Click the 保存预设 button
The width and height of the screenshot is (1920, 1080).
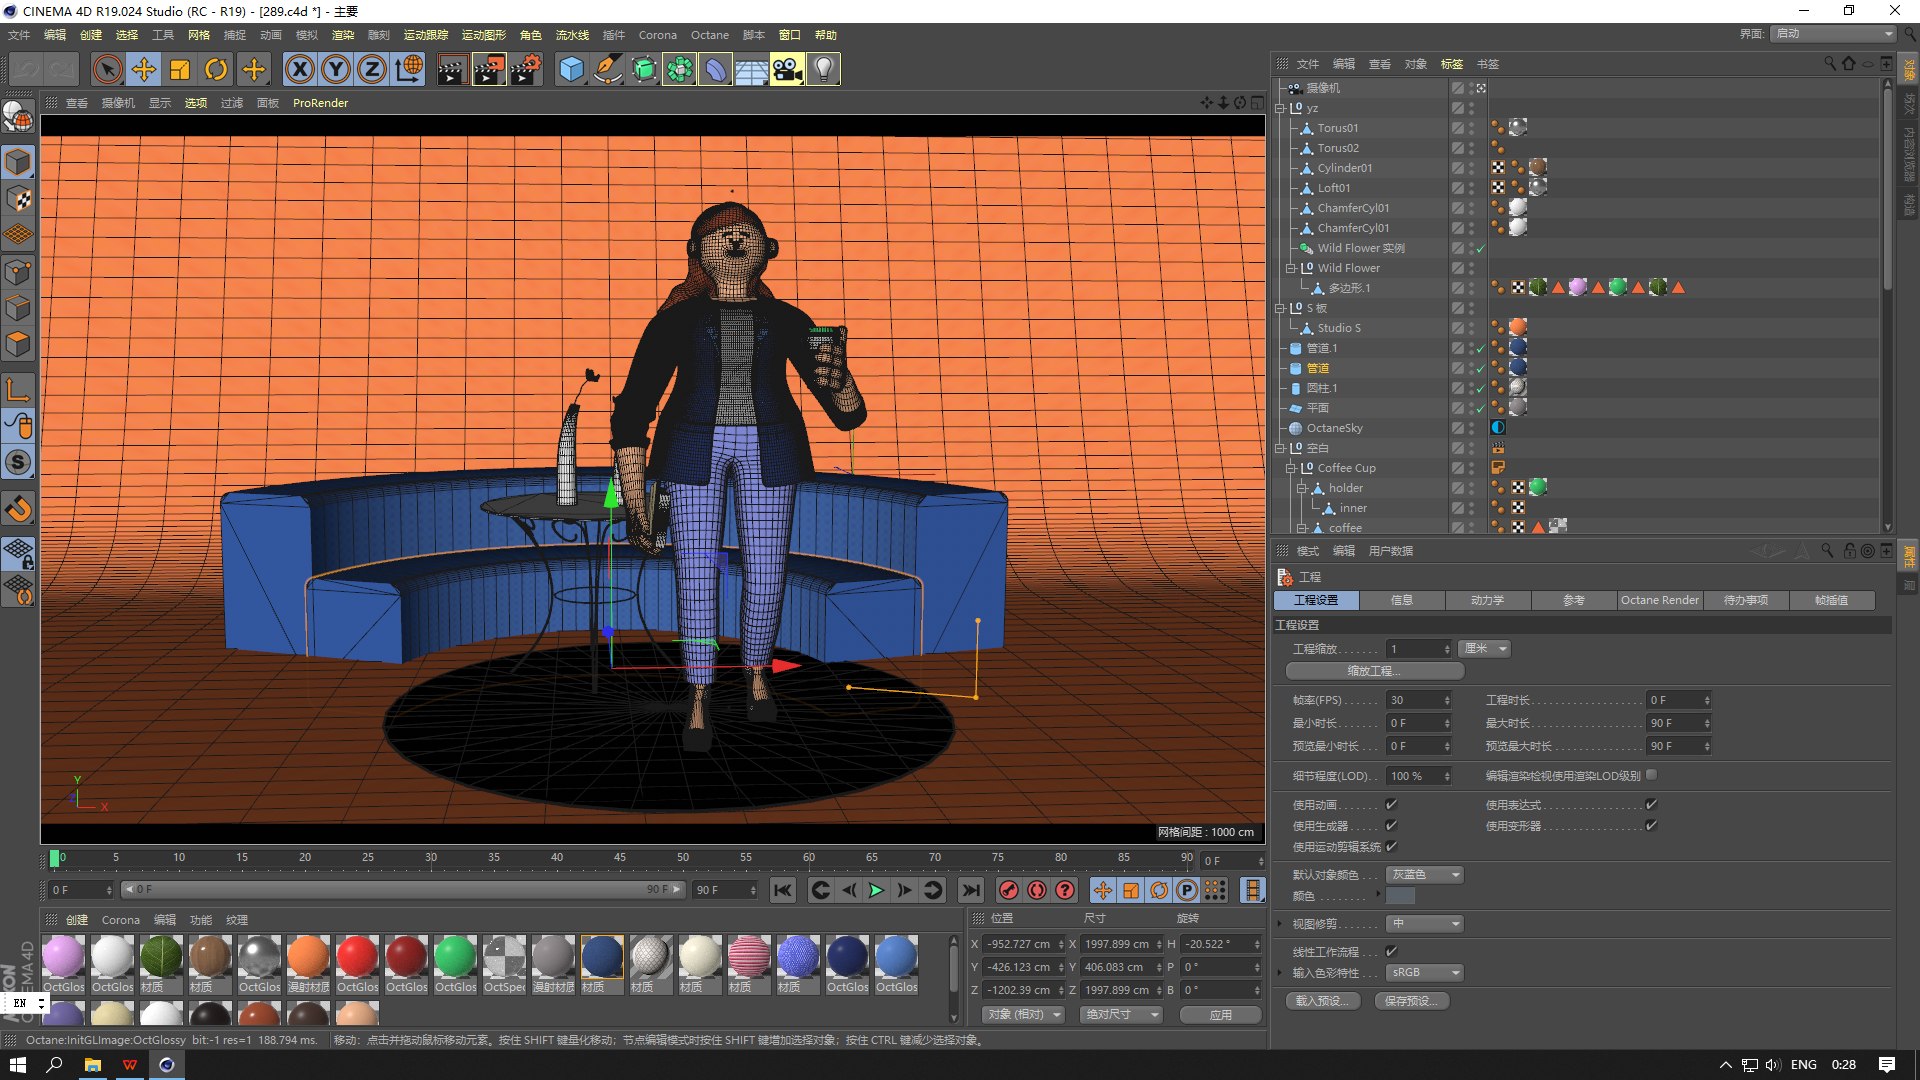(1411, 1001)
